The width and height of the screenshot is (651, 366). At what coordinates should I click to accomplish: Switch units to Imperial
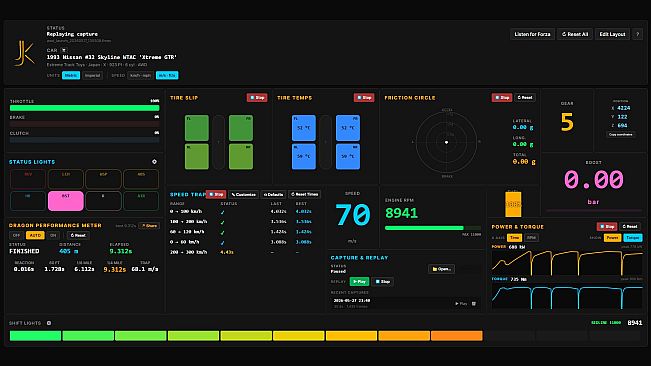pos(93,76)
